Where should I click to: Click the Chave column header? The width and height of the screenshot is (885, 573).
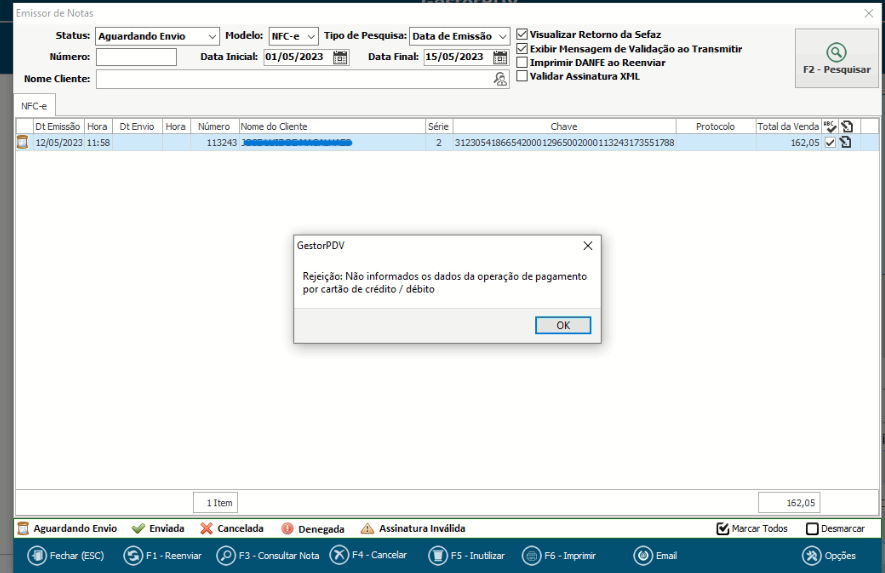(563, 127)
